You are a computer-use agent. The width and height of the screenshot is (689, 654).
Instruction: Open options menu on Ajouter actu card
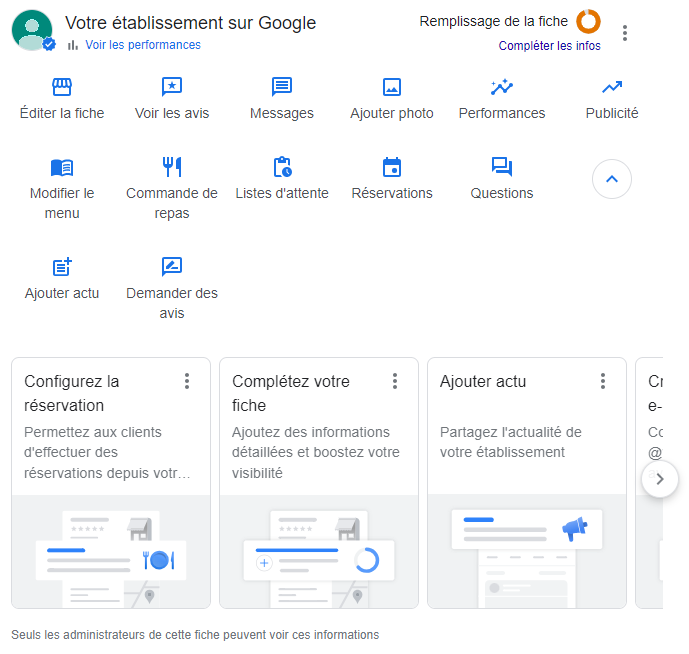pos(603,381)
